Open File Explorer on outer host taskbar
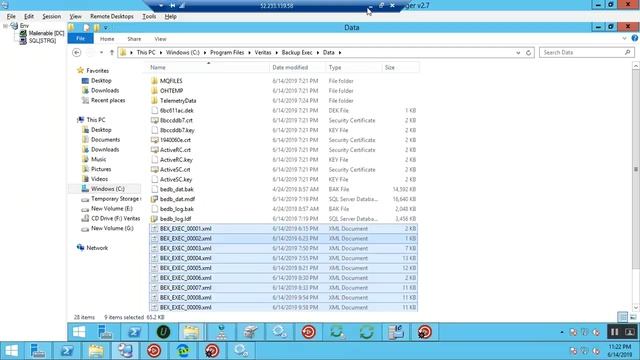Image resolution: width=640 pixels, height=360 pixels. coord(96,351)
